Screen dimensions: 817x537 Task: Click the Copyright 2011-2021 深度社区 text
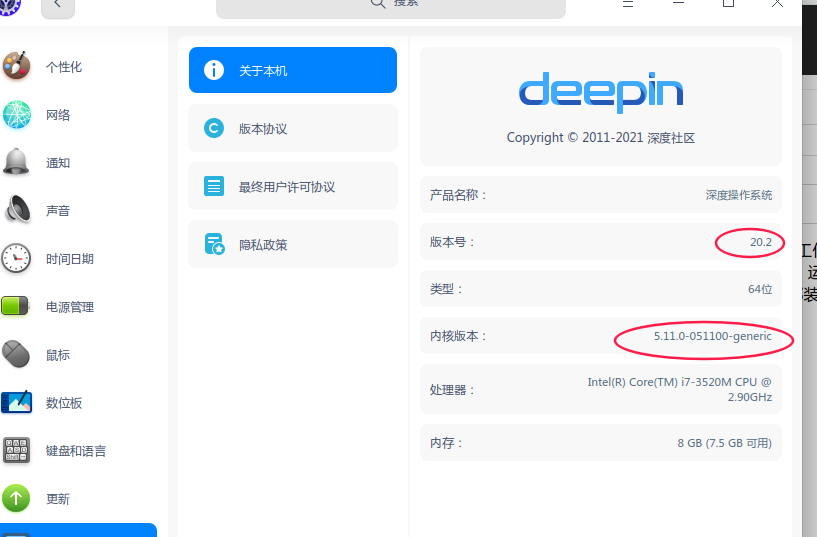[601, 138]
